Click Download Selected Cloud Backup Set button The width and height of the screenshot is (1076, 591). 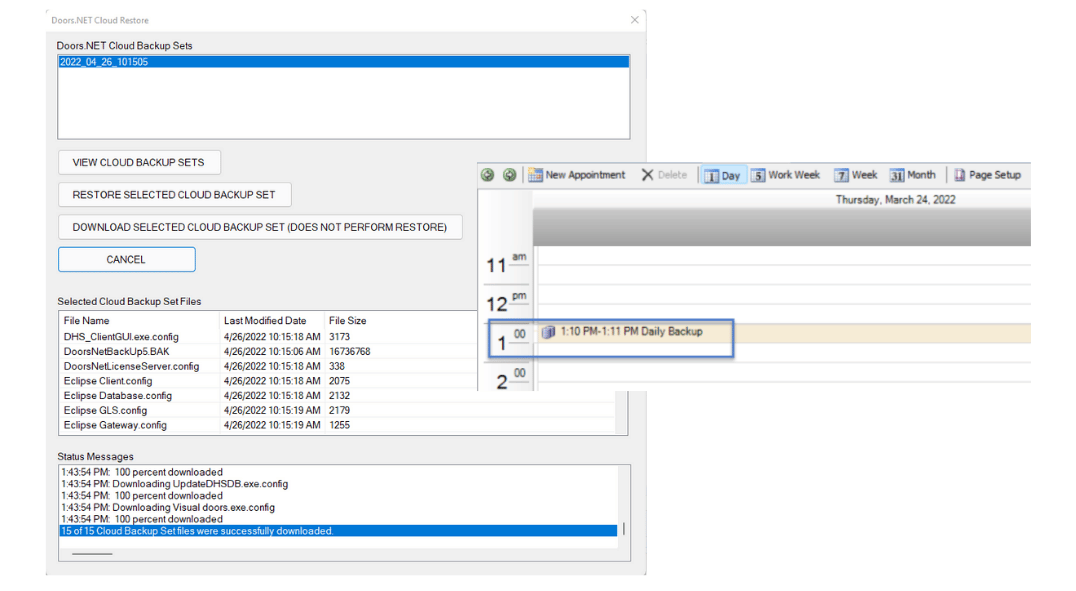260,227
